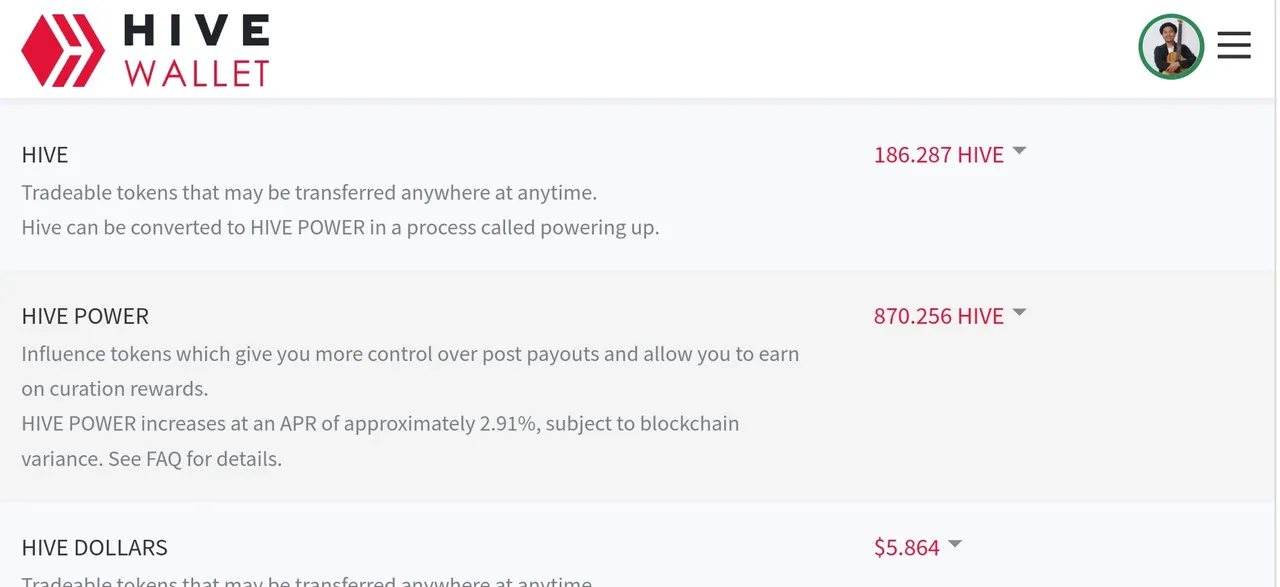Click the arrow beside $5.864

click(x=955, y=544)
